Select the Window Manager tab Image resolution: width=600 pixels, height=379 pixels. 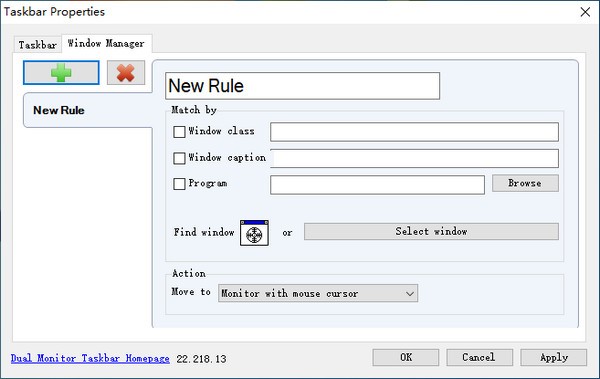(106, 43)
